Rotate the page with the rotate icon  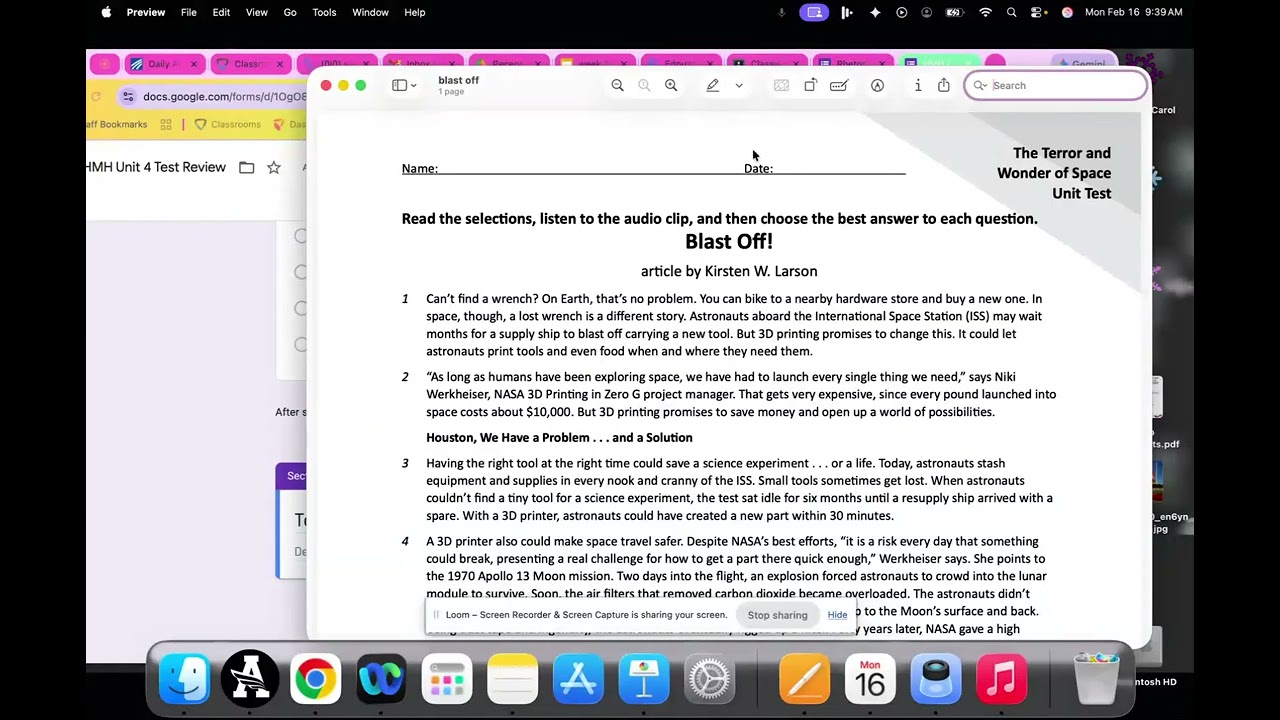pos(810,86)
